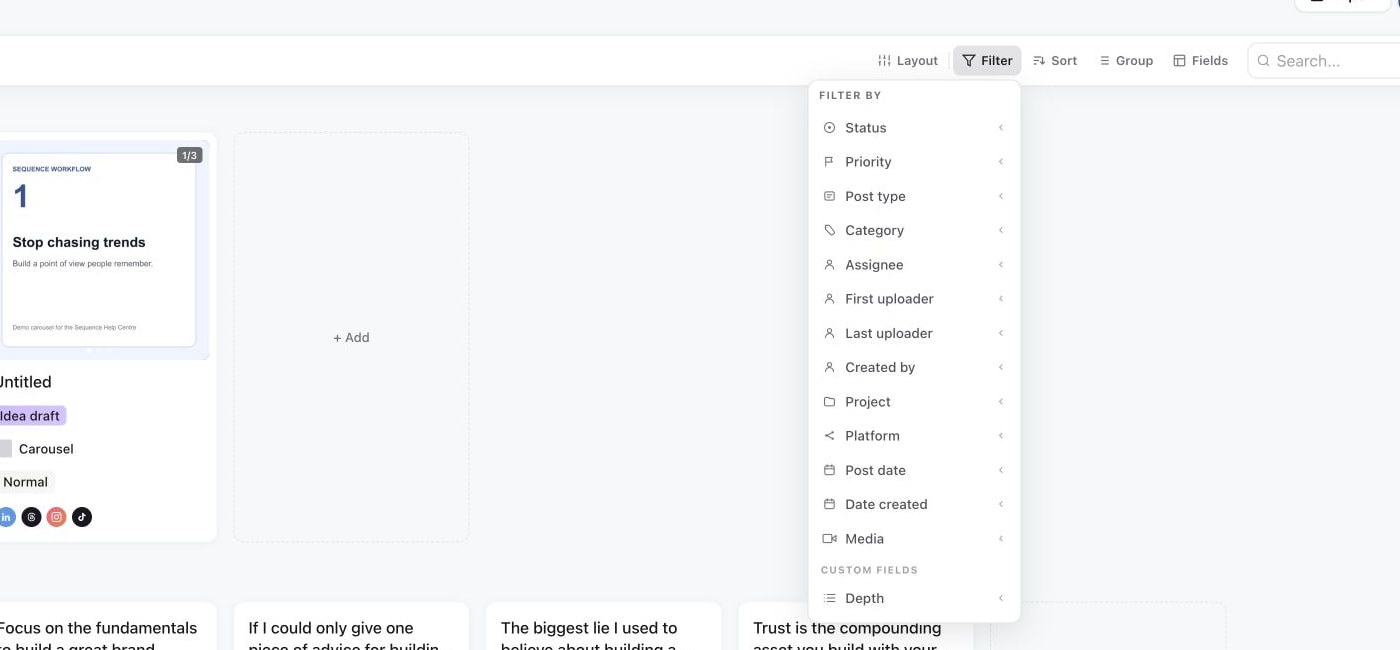Choose Platform in the filter menu
1400x650 pixels.
point(914,436)
